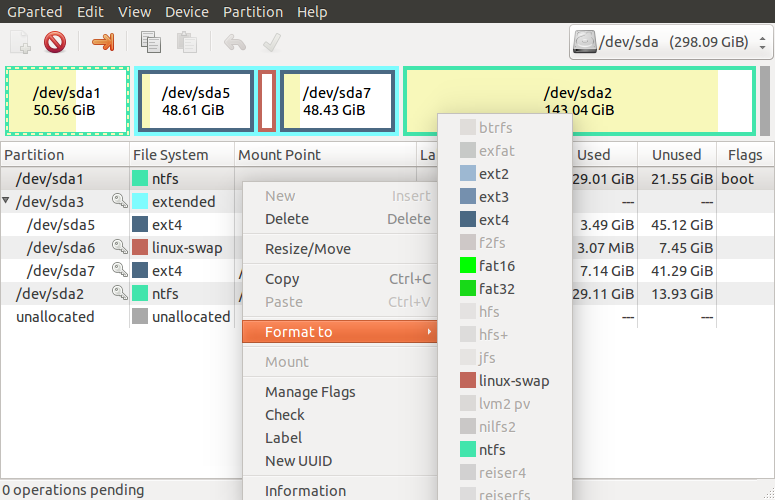
Task: Sort by the Partition column header
Action: point(65,155)
